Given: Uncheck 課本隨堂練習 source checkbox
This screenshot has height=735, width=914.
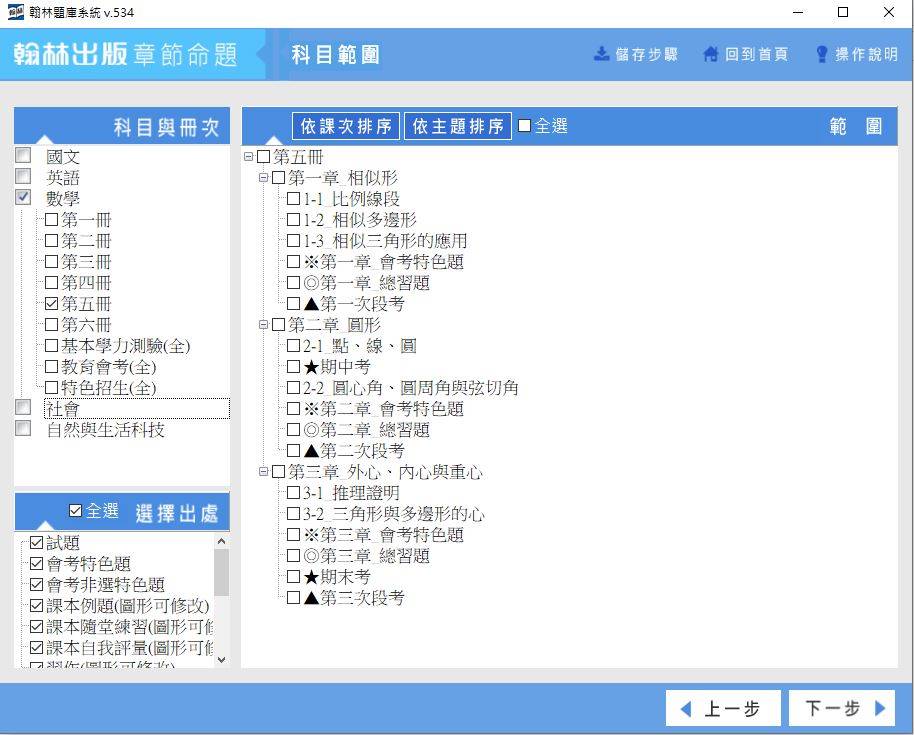Looking at the screenshot, I should pyautogui.click(x=37, y=627).
